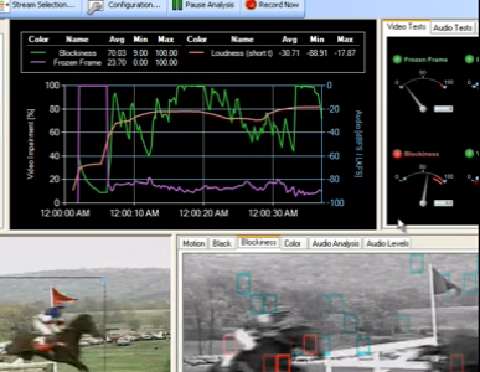
Task: Click the 12:00:10 AM time axis label
Action: click(135, 213)
